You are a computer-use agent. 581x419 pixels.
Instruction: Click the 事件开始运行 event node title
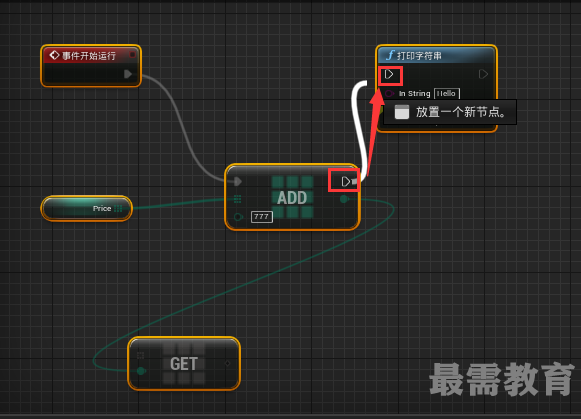(x=89, y=56)
